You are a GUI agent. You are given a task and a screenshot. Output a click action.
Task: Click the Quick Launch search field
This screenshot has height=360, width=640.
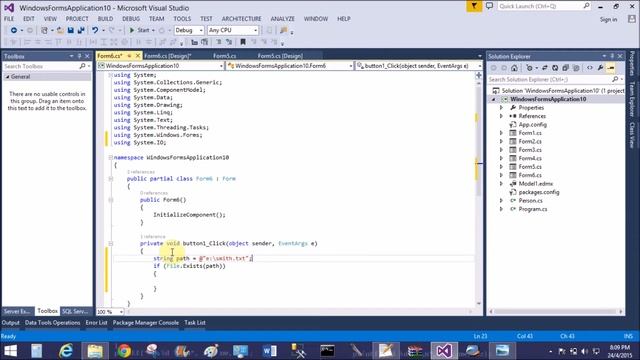pyautogui.click(x=544, y=6)
